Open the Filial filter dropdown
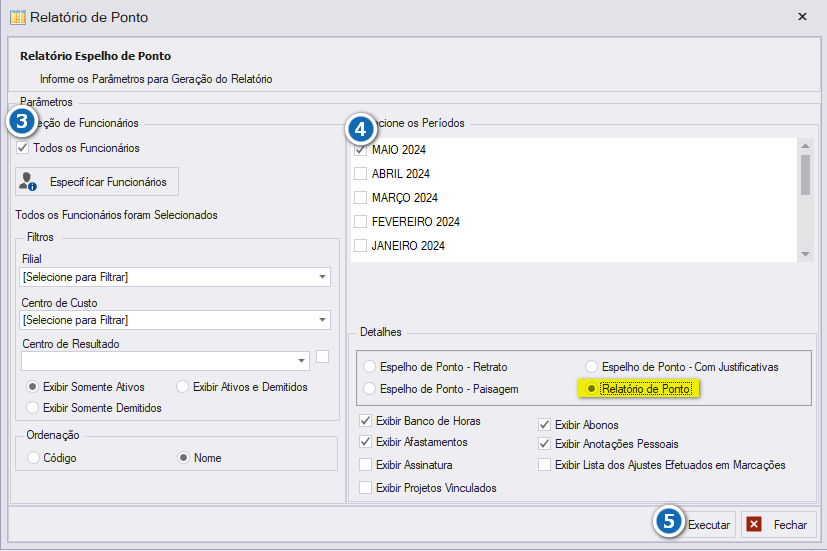 pos(175,277)
